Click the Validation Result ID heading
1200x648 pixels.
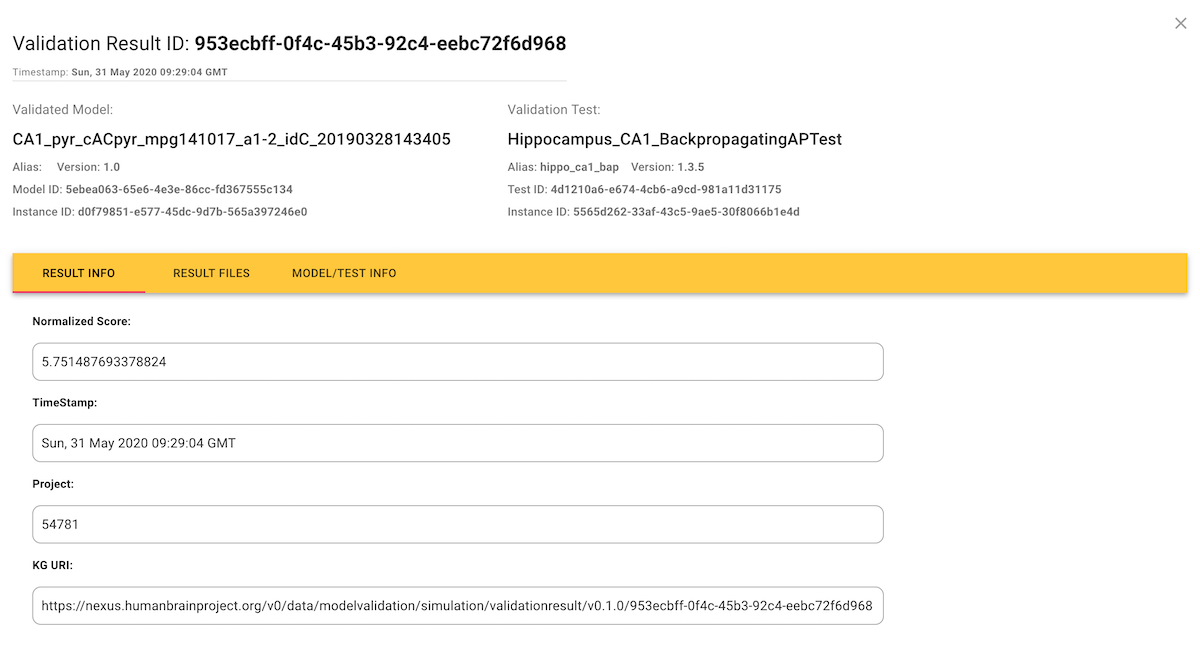point(289,44)
